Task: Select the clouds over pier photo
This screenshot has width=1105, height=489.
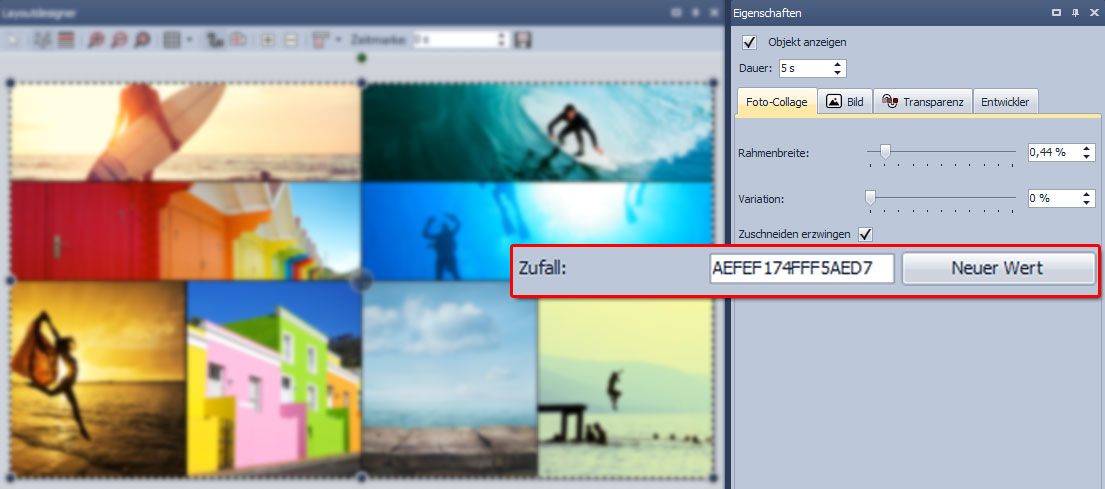Action: pos(450,378)
